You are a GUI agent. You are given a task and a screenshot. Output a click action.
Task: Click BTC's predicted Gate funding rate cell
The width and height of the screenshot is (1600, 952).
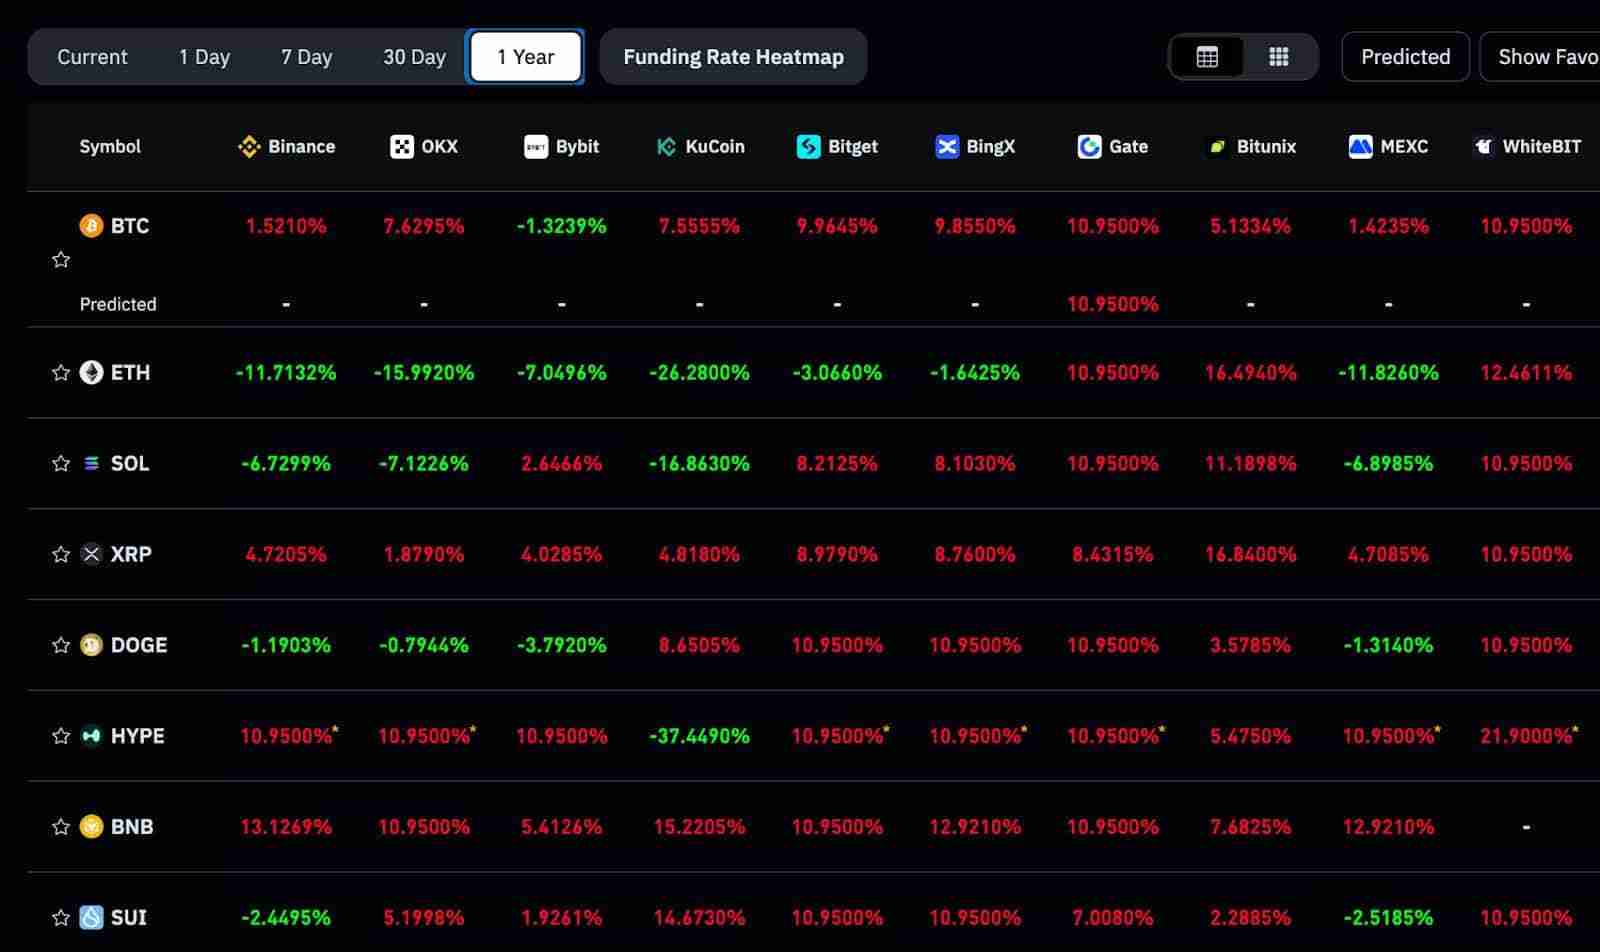click(1112, 303)
